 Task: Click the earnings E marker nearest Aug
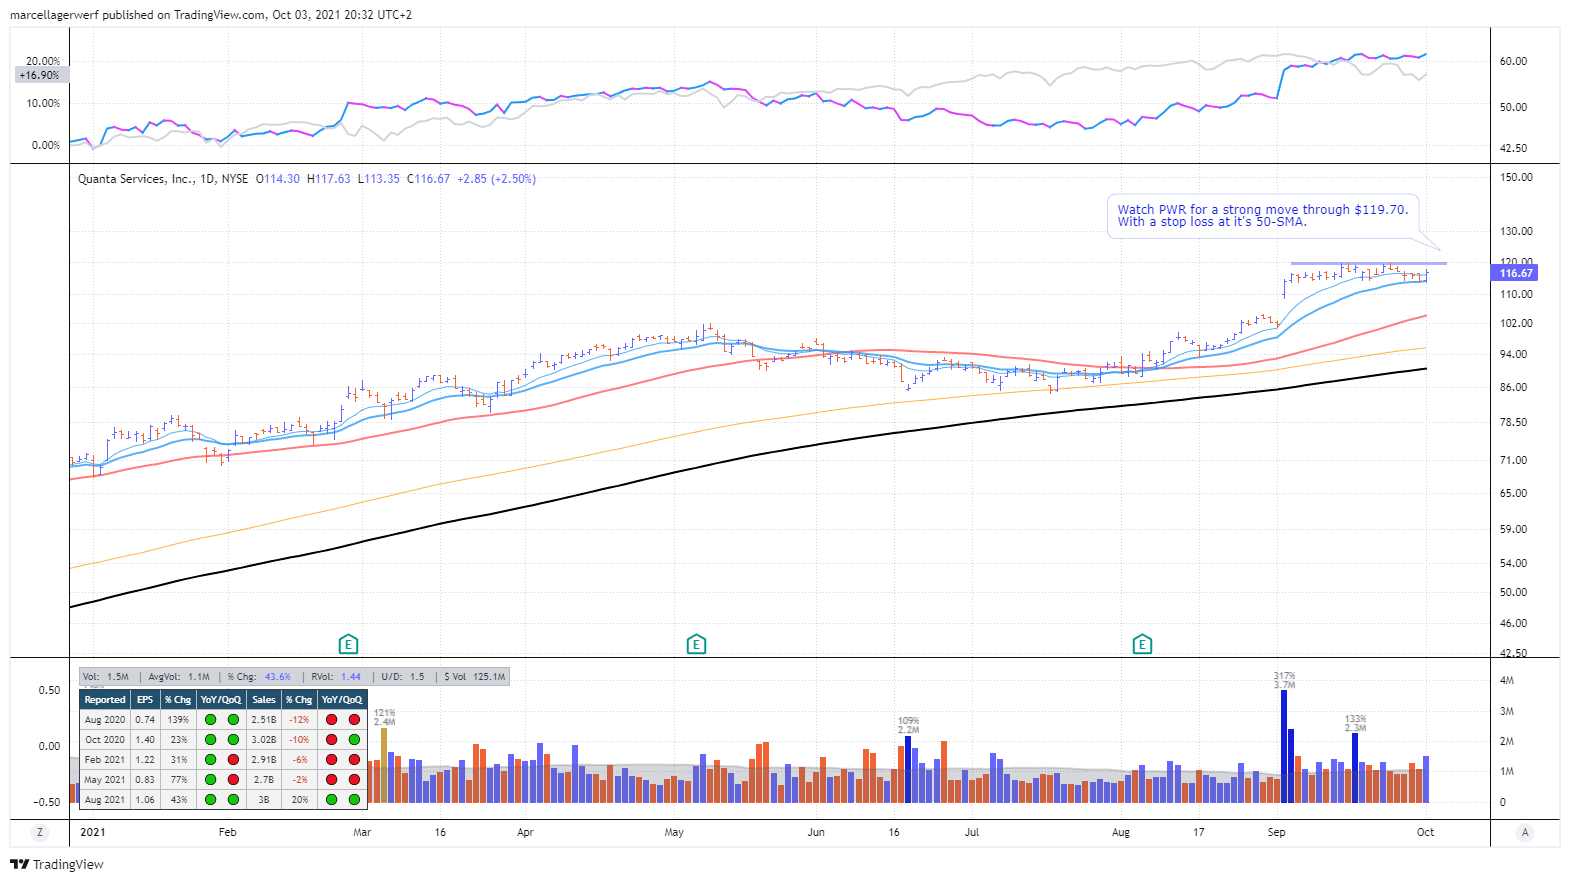pos(1142,644)
